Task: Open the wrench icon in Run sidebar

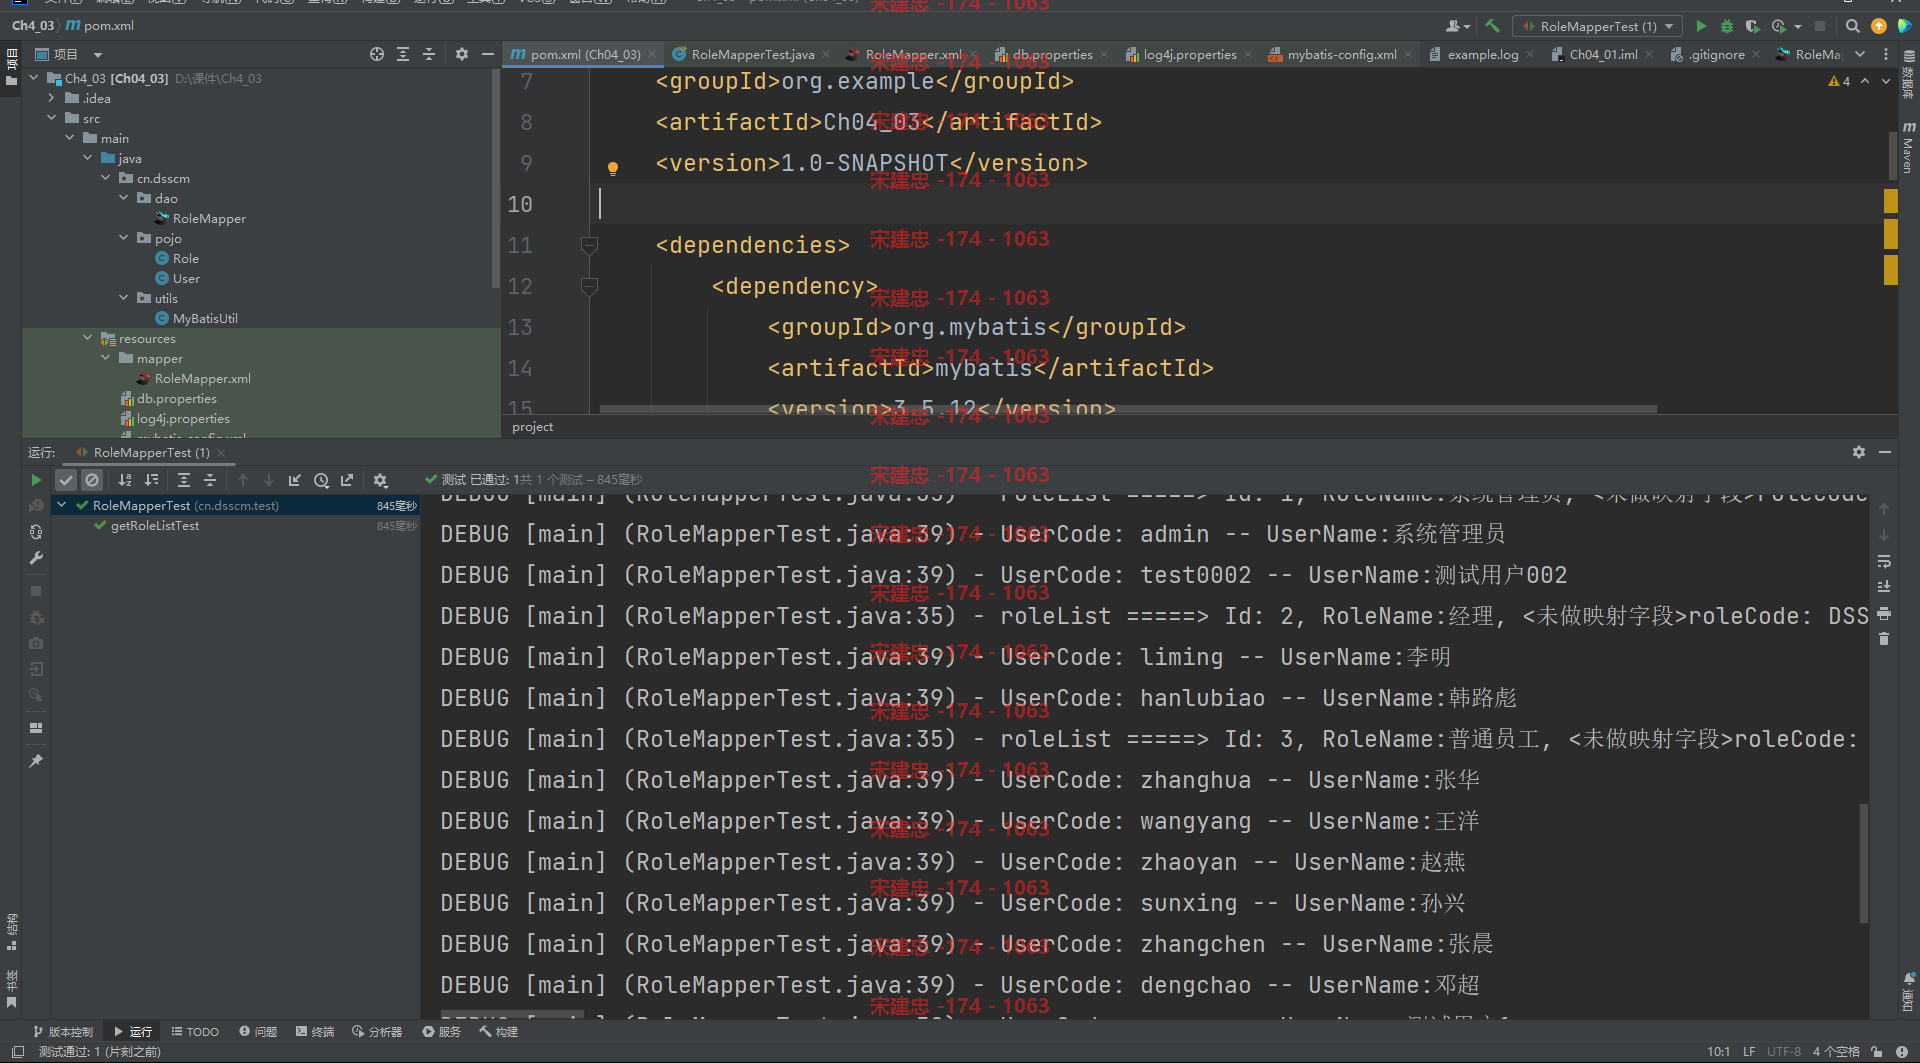Action: (x=36, y=558)
